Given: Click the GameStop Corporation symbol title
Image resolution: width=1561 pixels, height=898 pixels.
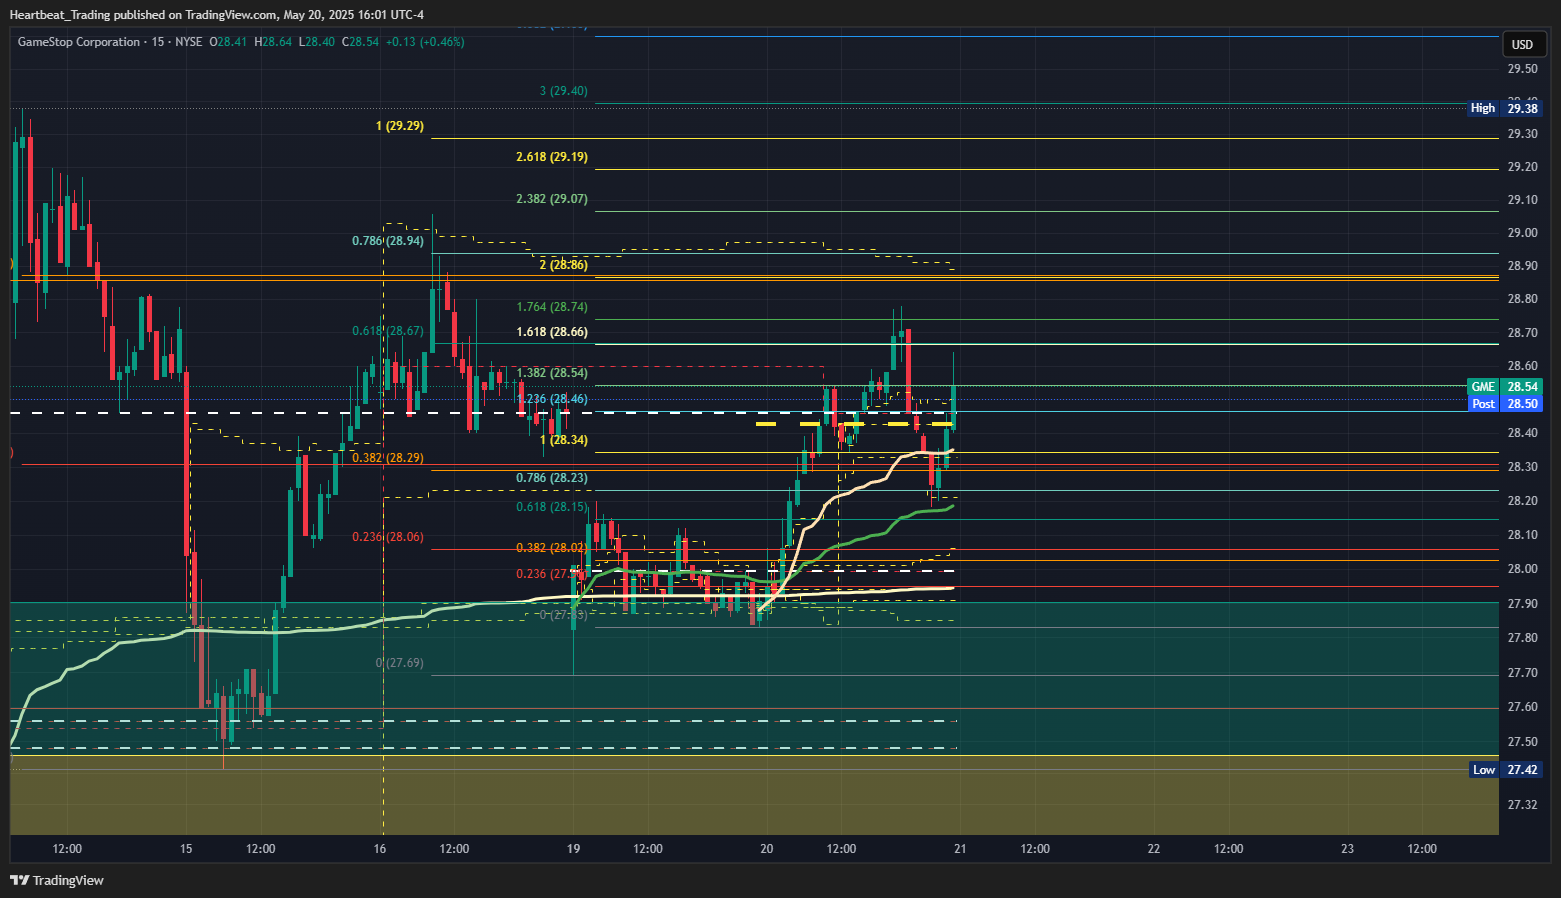Looking at the screenshot, I should tap(79, 42).
